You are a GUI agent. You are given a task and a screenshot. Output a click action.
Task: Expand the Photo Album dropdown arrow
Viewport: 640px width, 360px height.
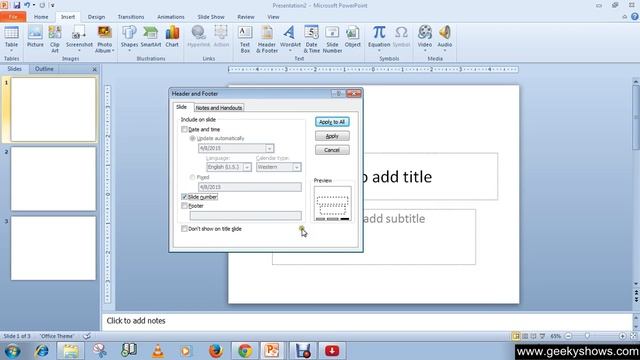point(113,51)
